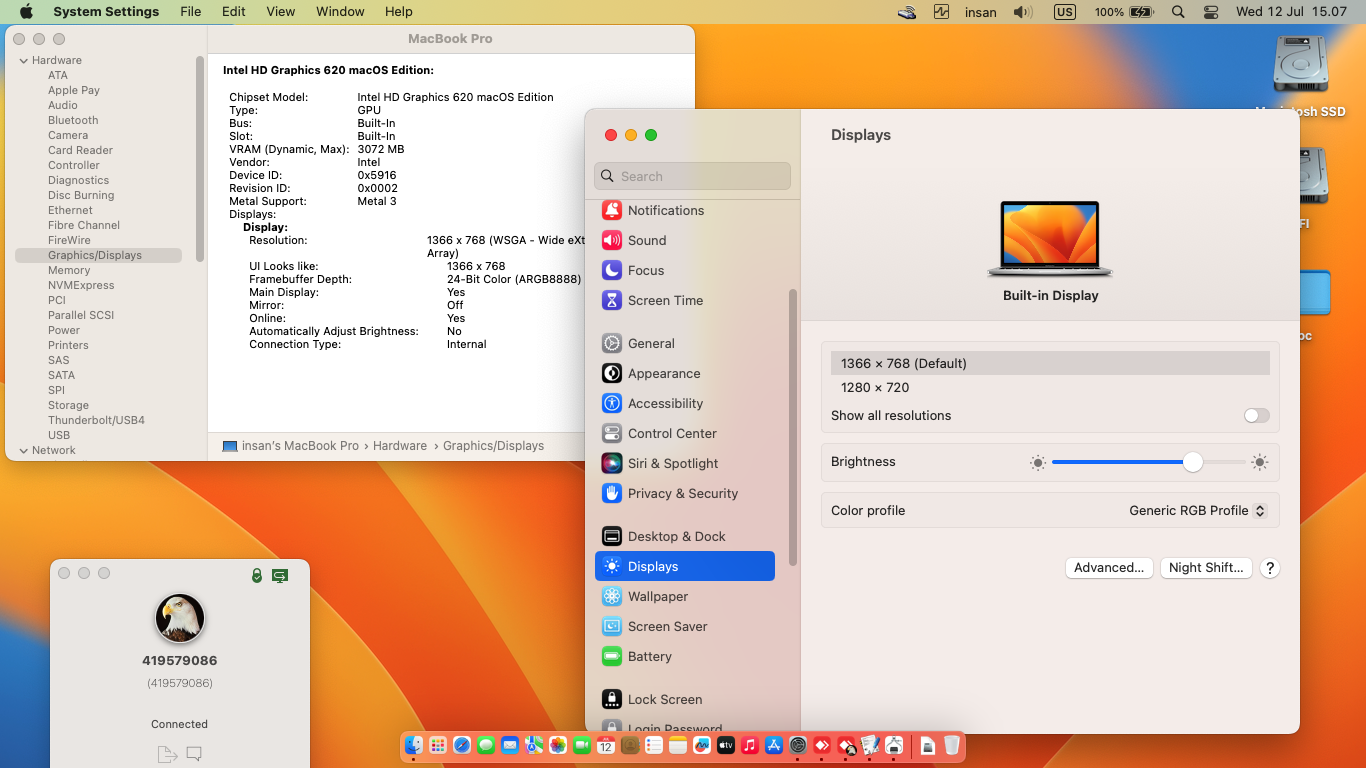The width and height of the screenshot is (1366, 768).
Task: Select Focus in the settings sidebar
Action: 686,270
